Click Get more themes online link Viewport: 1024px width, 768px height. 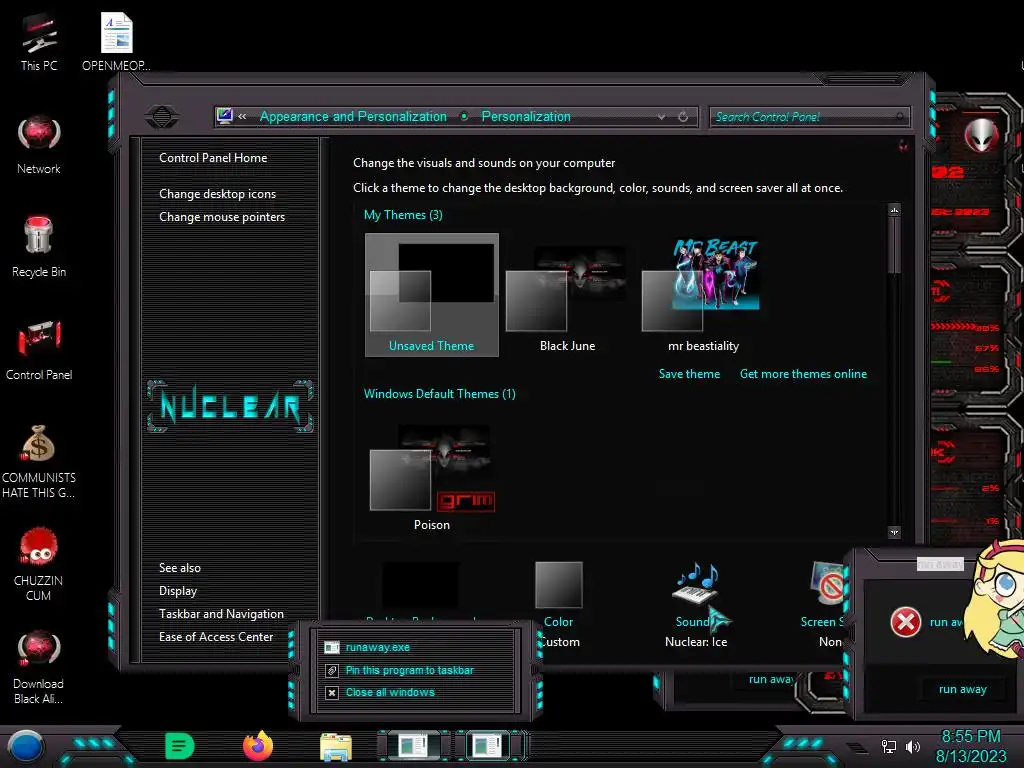803,374
